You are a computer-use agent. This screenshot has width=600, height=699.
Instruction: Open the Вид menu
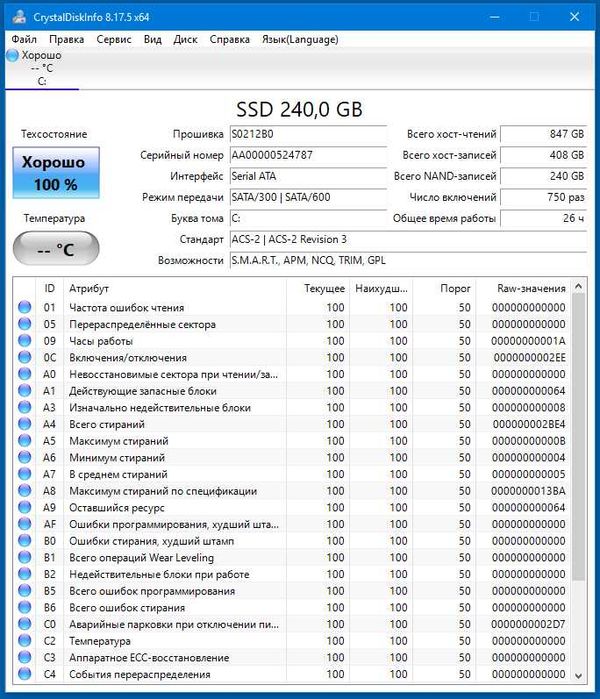pyautogui.click(x=152, y=39)
